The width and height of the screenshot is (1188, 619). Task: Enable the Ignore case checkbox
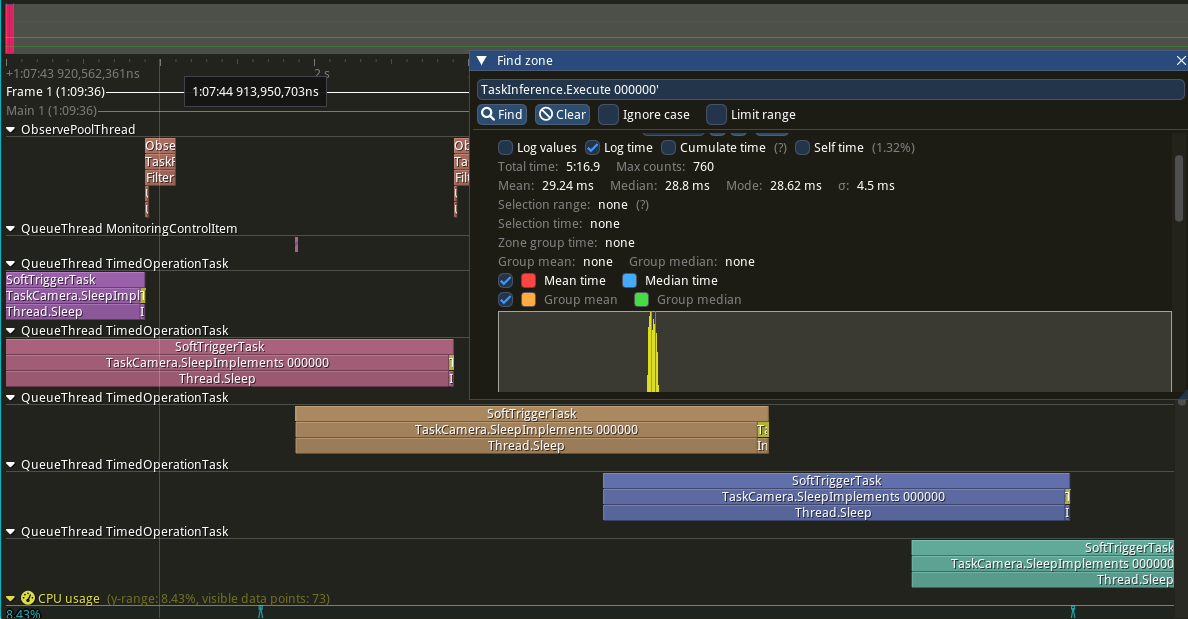[x=609, y=114]
